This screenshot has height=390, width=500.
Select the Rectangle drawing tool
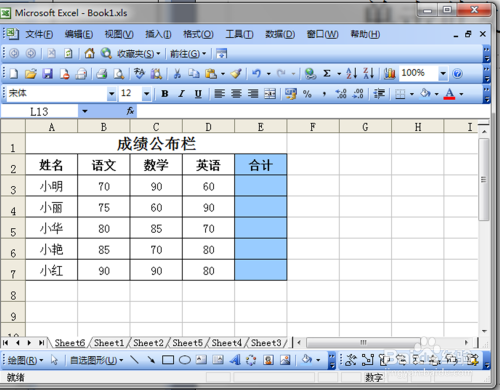coord(168,360)
